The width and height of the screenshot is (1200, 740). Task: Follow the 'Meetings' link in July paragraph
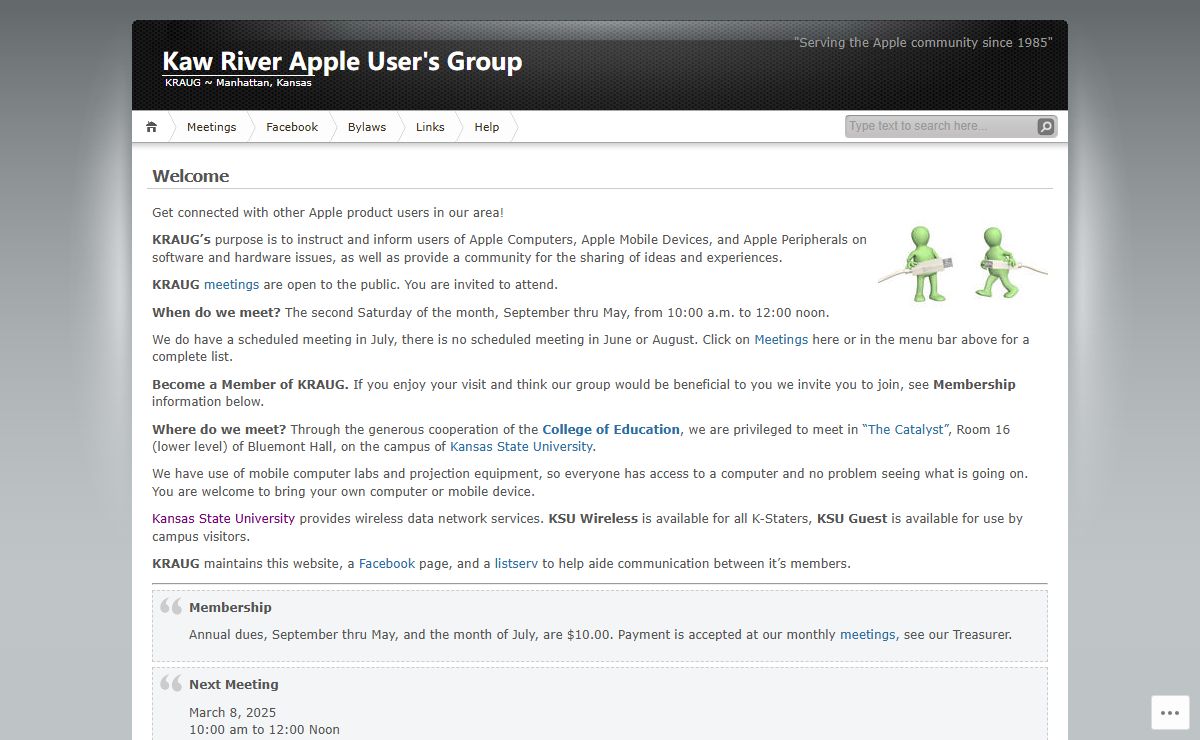pos(781,340)
